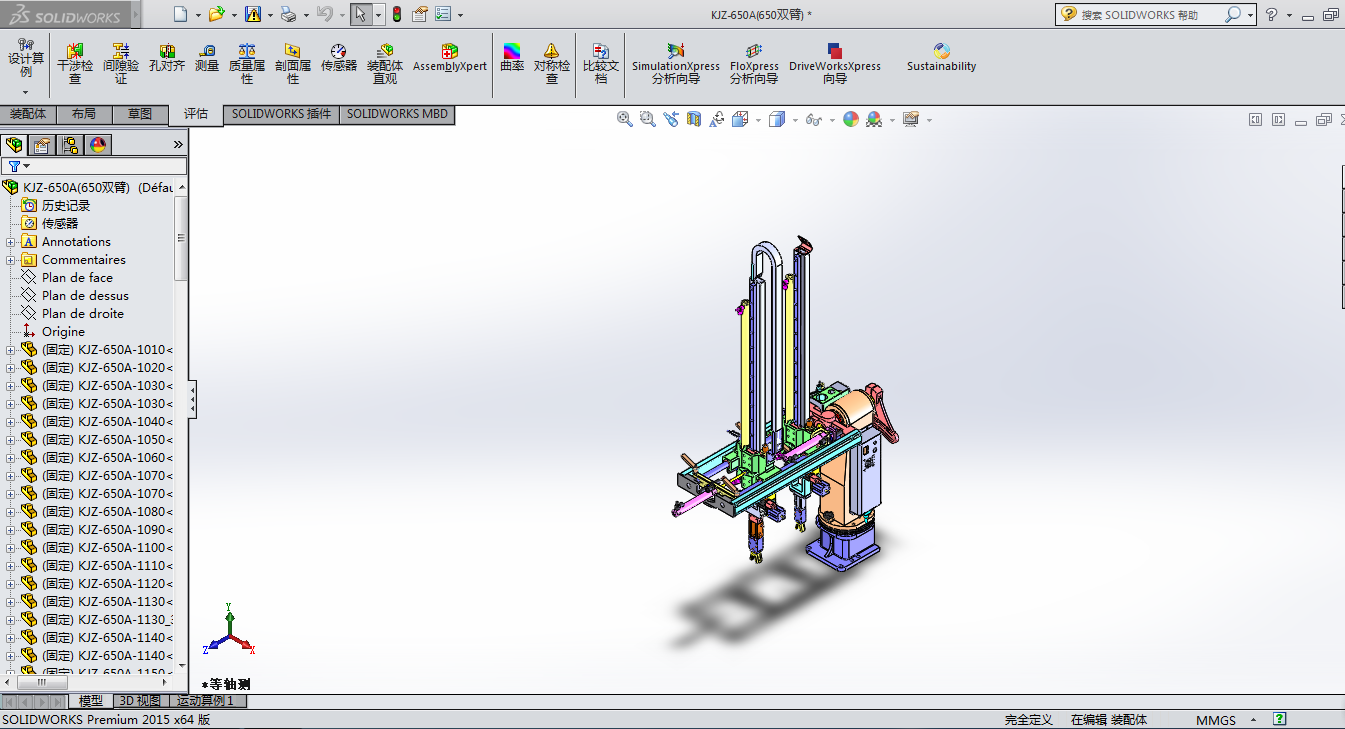This screenshot has width=1345, height=729.
Task: Switch to the SOLIDWORKS MBD tab
Action: click(397, 114)
